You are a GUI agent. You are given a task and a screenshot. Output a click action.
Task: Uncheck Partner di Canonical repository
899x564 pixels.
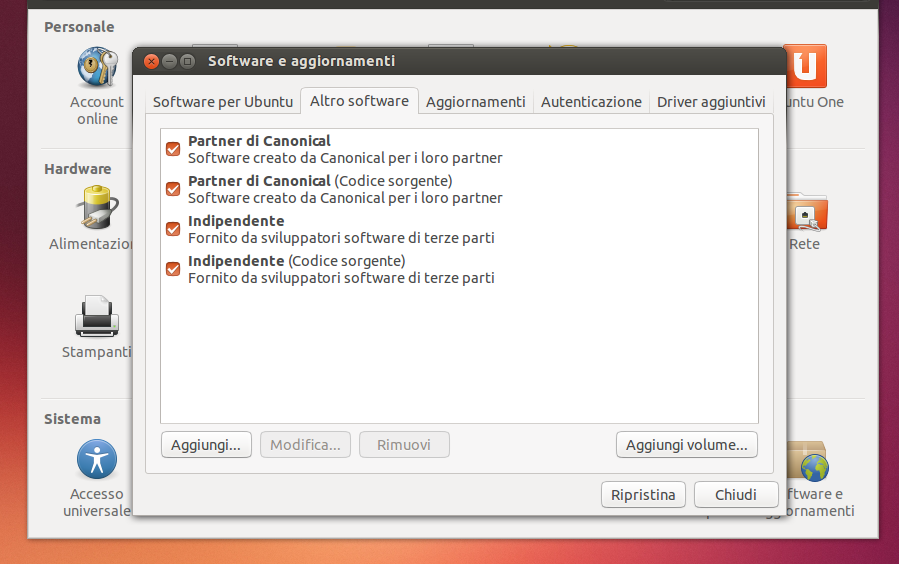[x=173, y=149]
